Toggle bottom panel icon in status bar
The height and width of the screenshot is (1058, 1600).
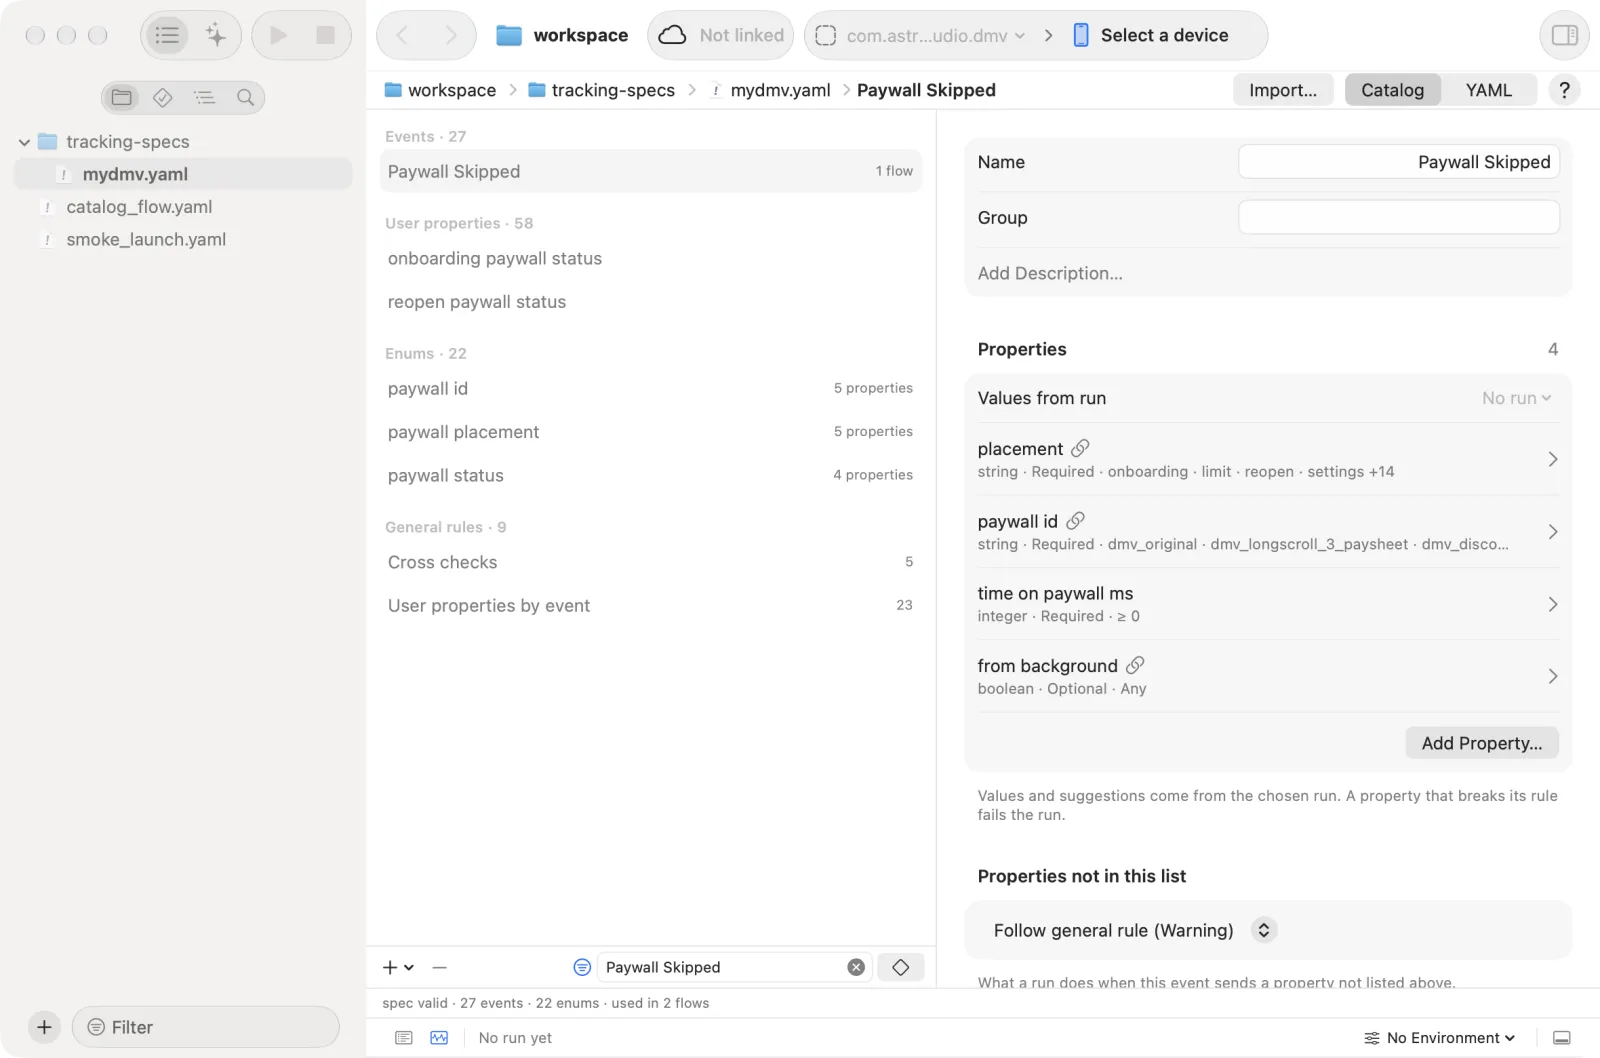point(1561,1038)
